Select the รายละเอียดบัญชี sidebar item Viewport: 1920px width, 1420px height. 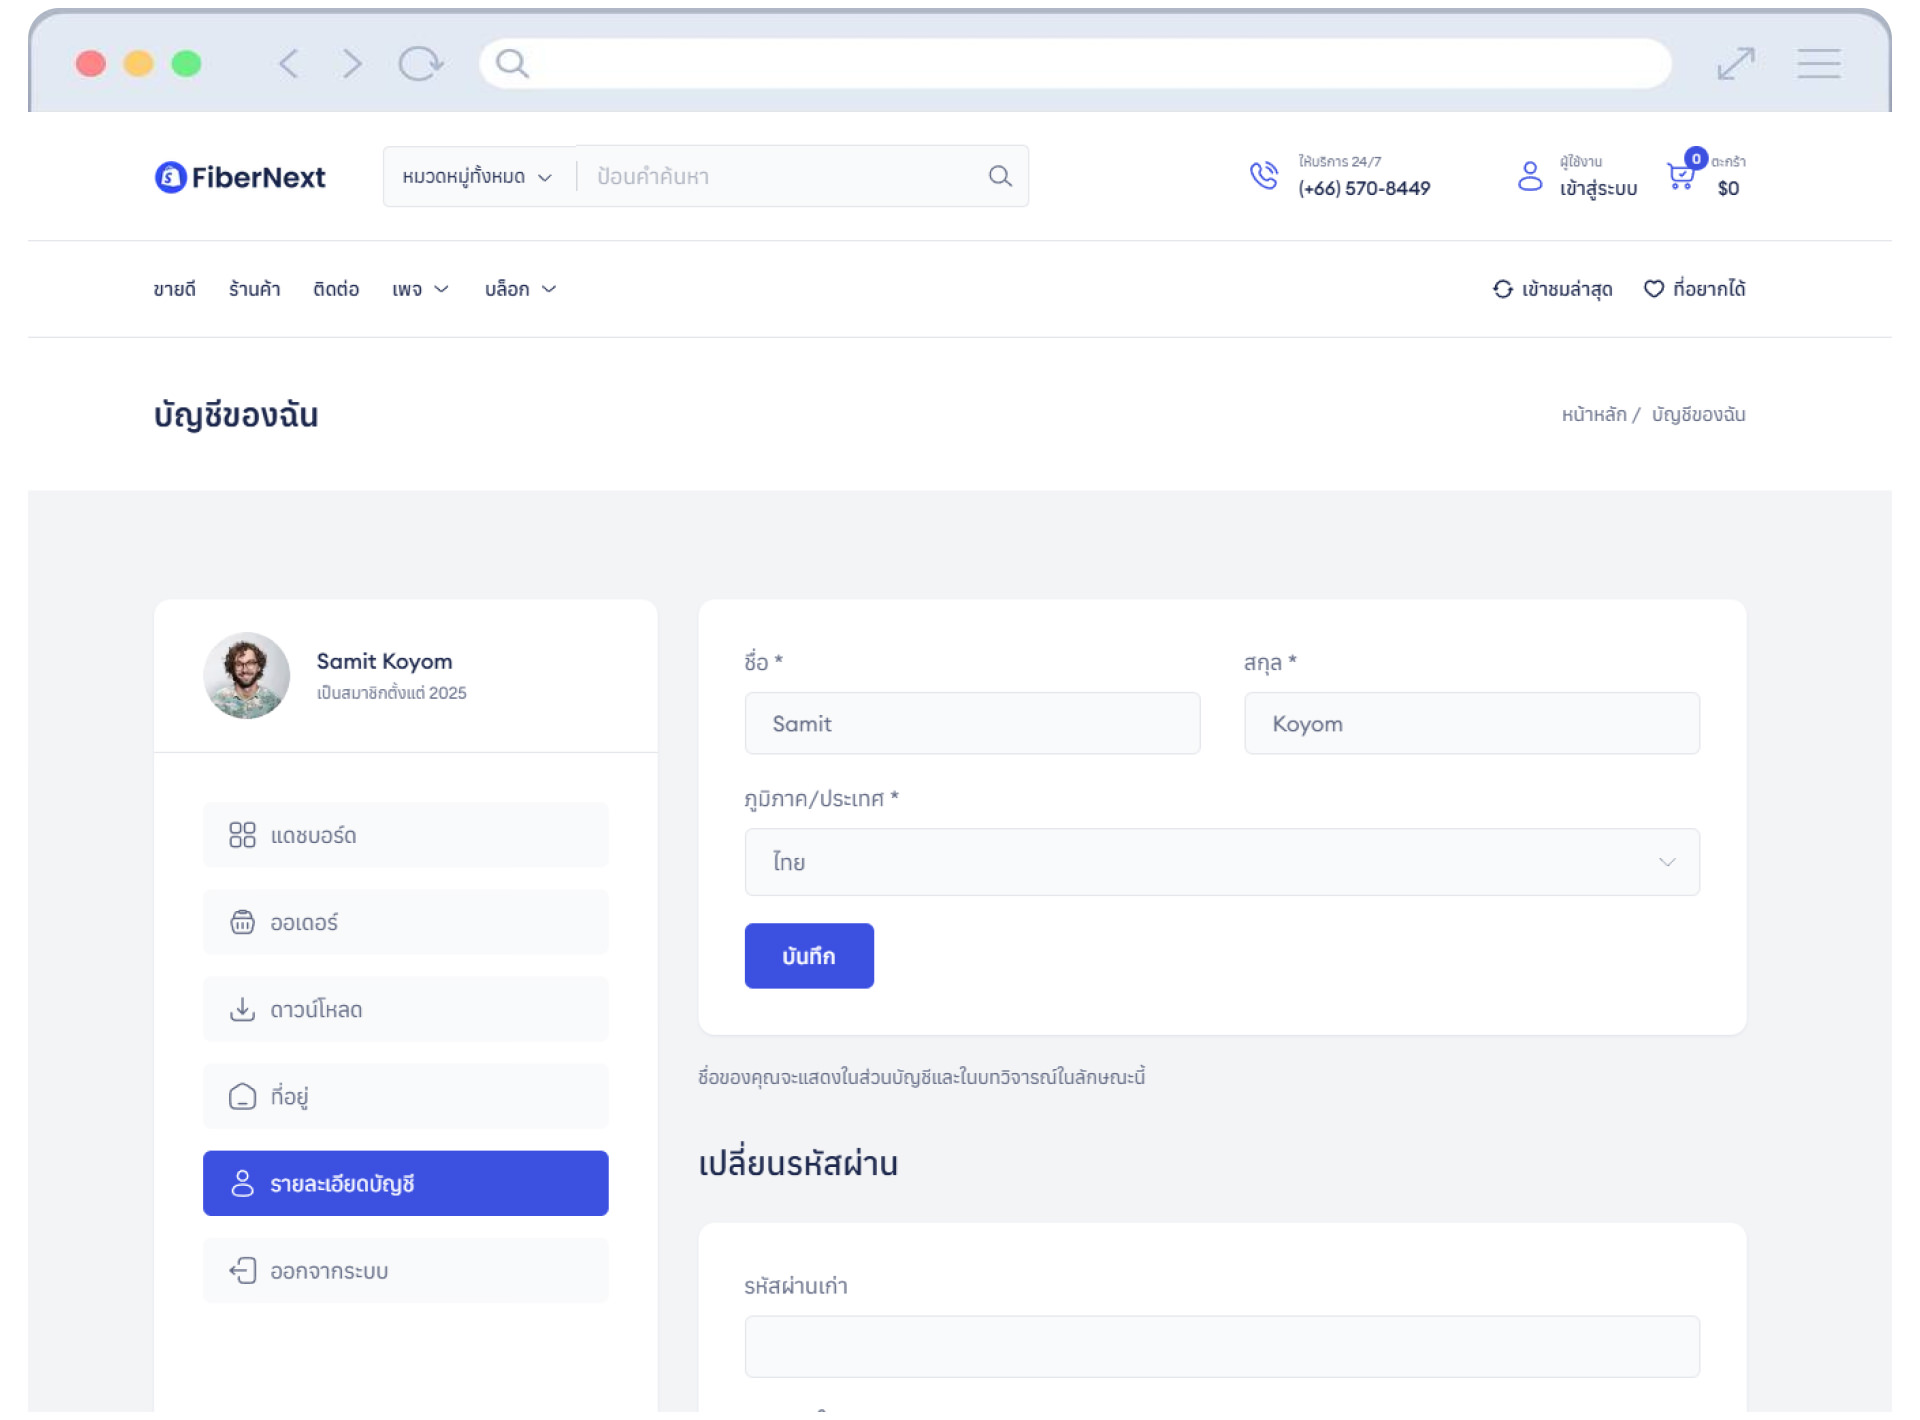(x=405, y=1183)
